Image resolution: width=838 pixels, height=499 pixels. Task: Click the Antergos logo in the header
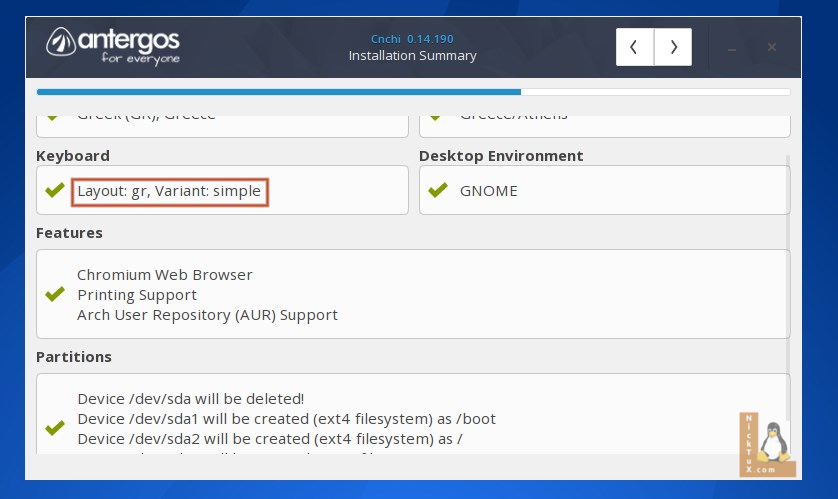click(113, 45)
